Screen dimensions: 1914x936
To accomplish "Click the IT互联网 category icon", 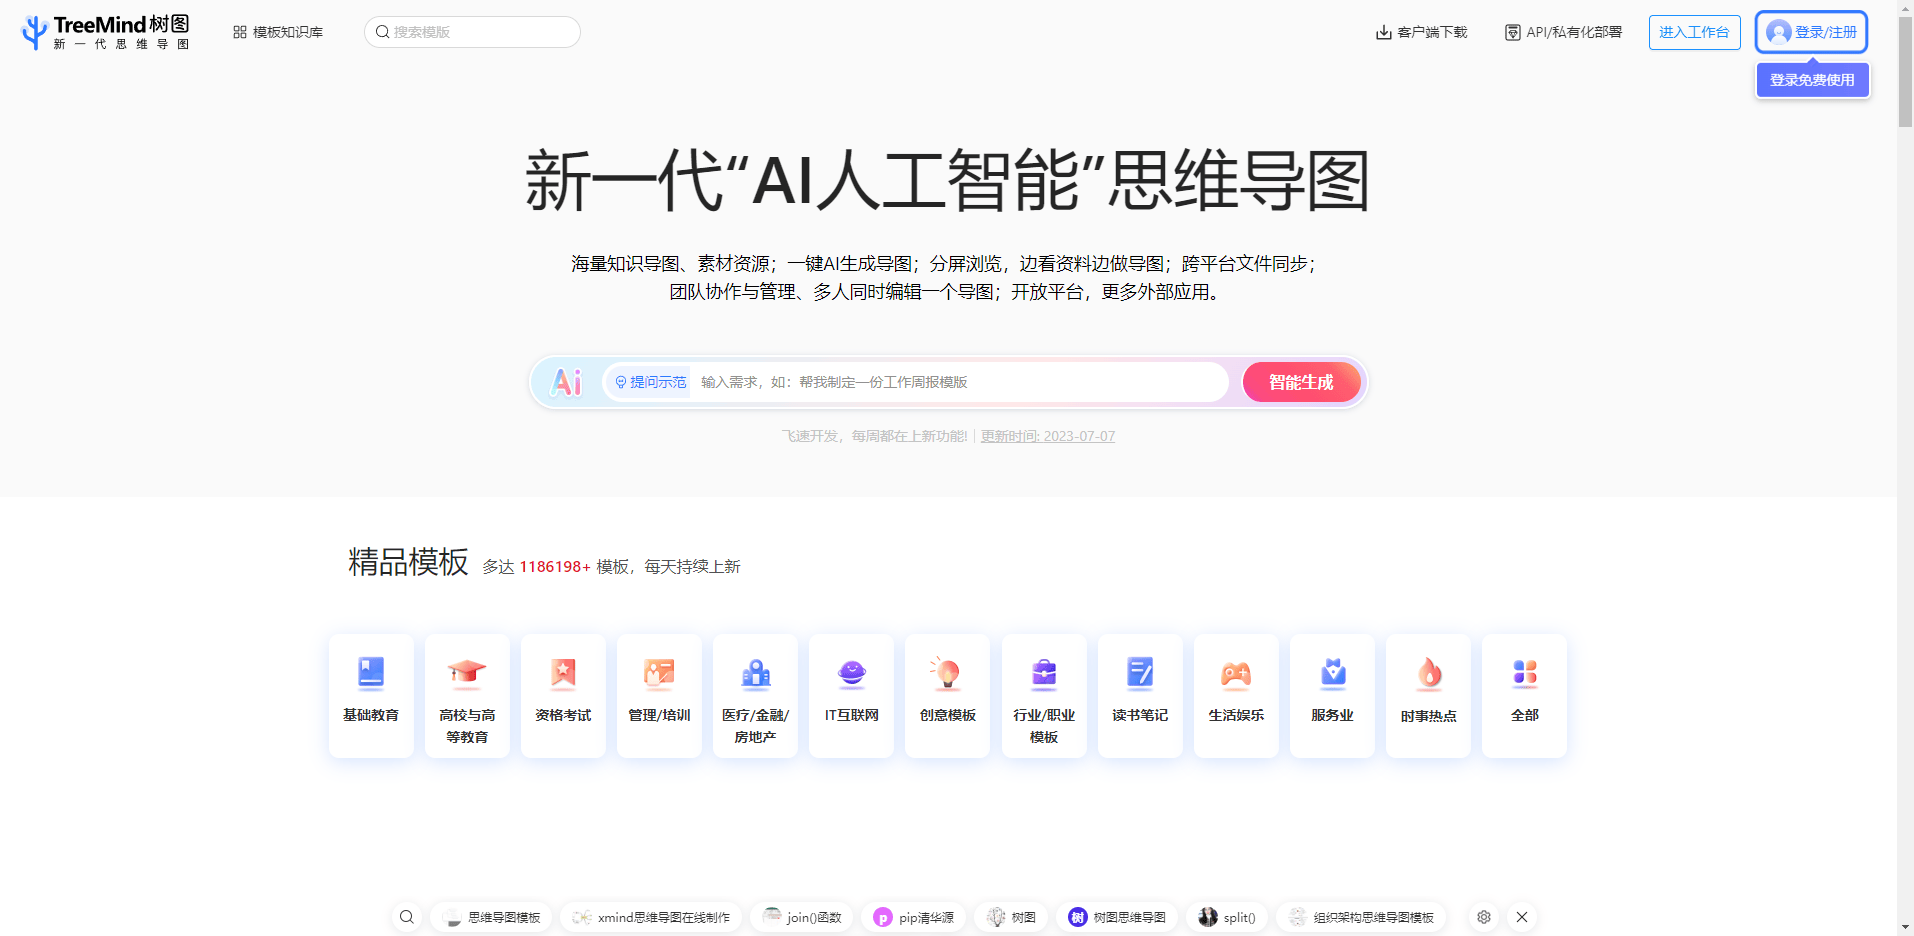I will click(x=850, y=674).
